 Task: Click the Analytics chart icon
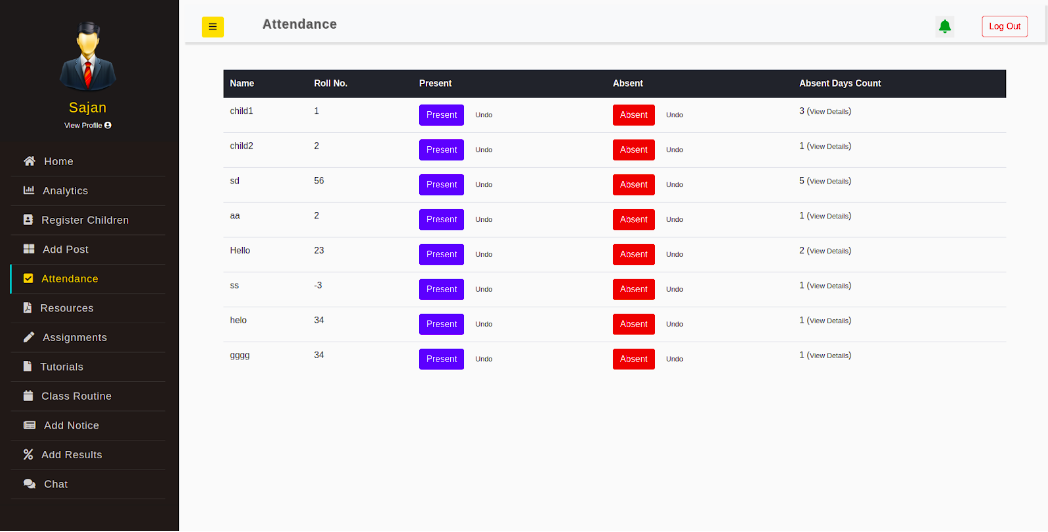(x=29, y=191)
